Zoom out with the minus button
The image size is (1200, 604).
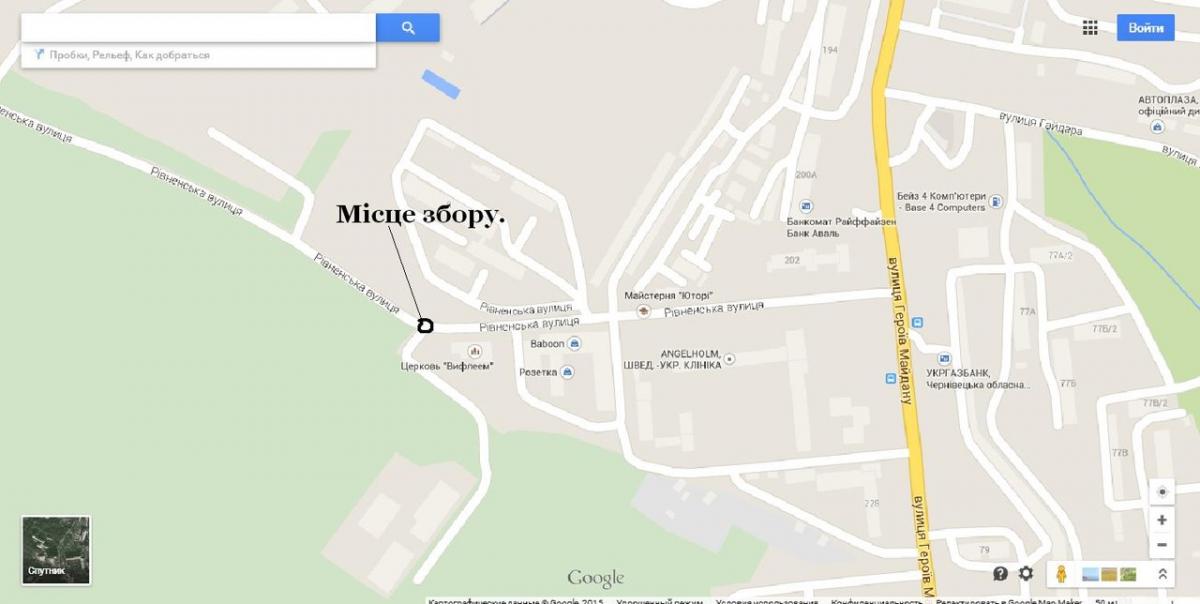click(x=1161, y=546)
